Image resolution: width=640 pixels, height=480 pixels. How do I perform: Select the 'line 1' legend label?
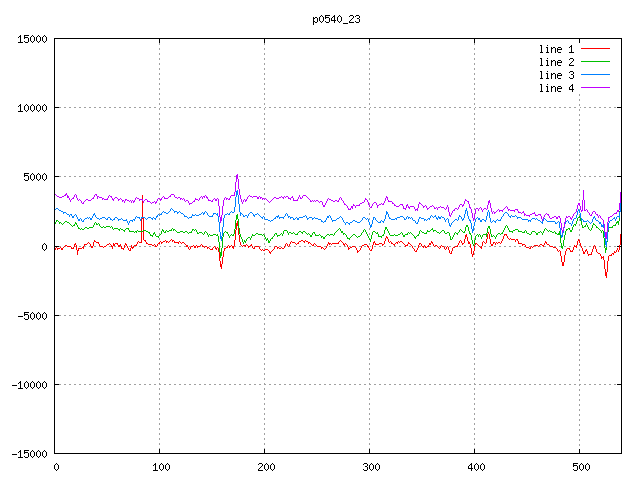point(556,49)
